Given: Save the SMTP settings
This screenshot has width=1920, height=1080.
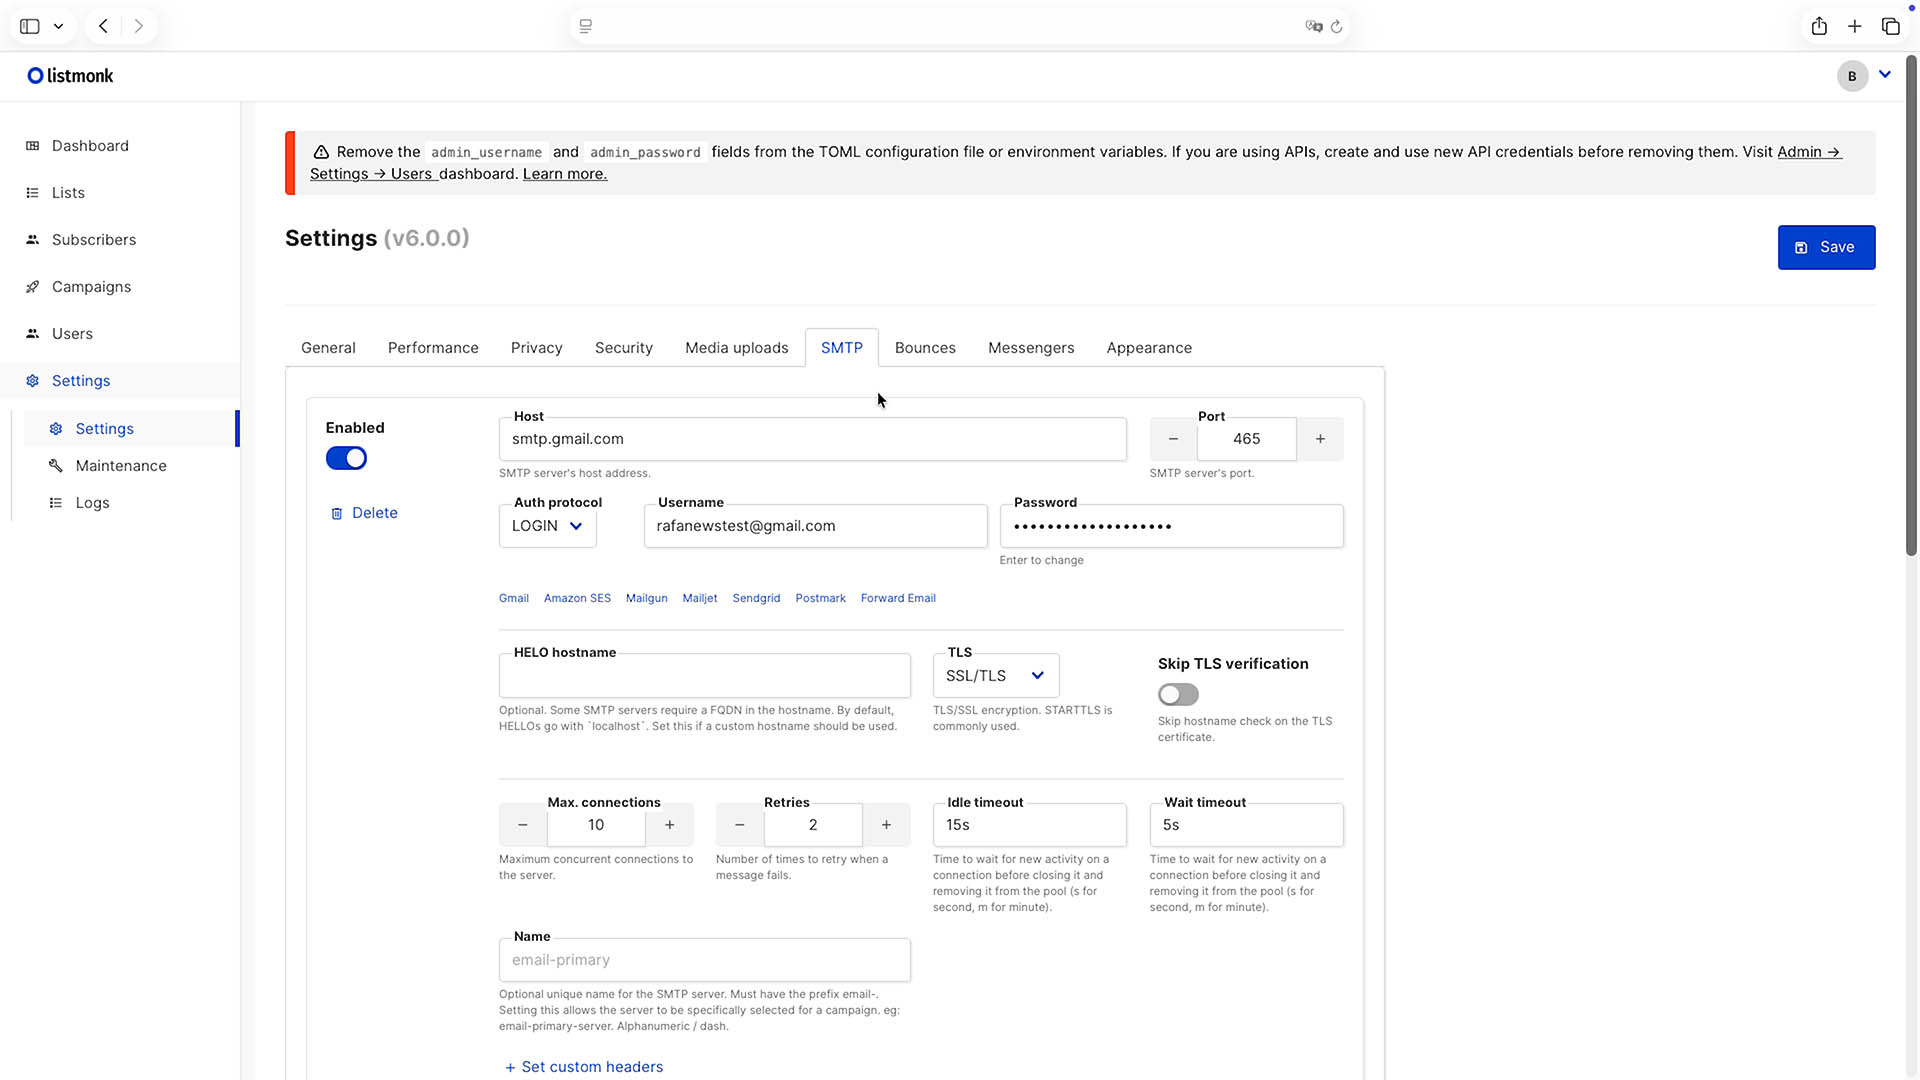Looking at the screenshot, I should (x=1826, y=247).
